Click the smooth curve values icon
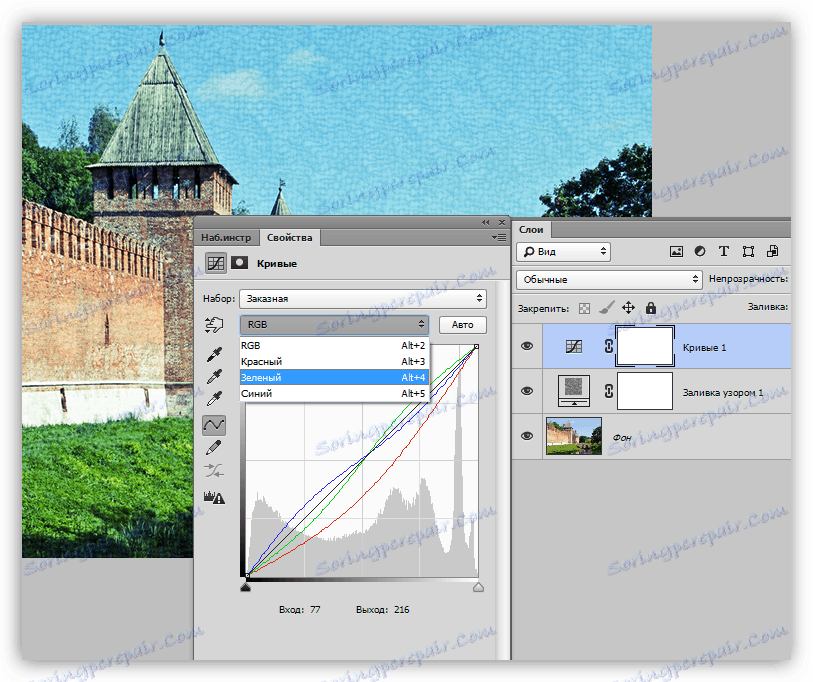Image resolution: width=813 pixels, height=682 pixels. (214, 471)
